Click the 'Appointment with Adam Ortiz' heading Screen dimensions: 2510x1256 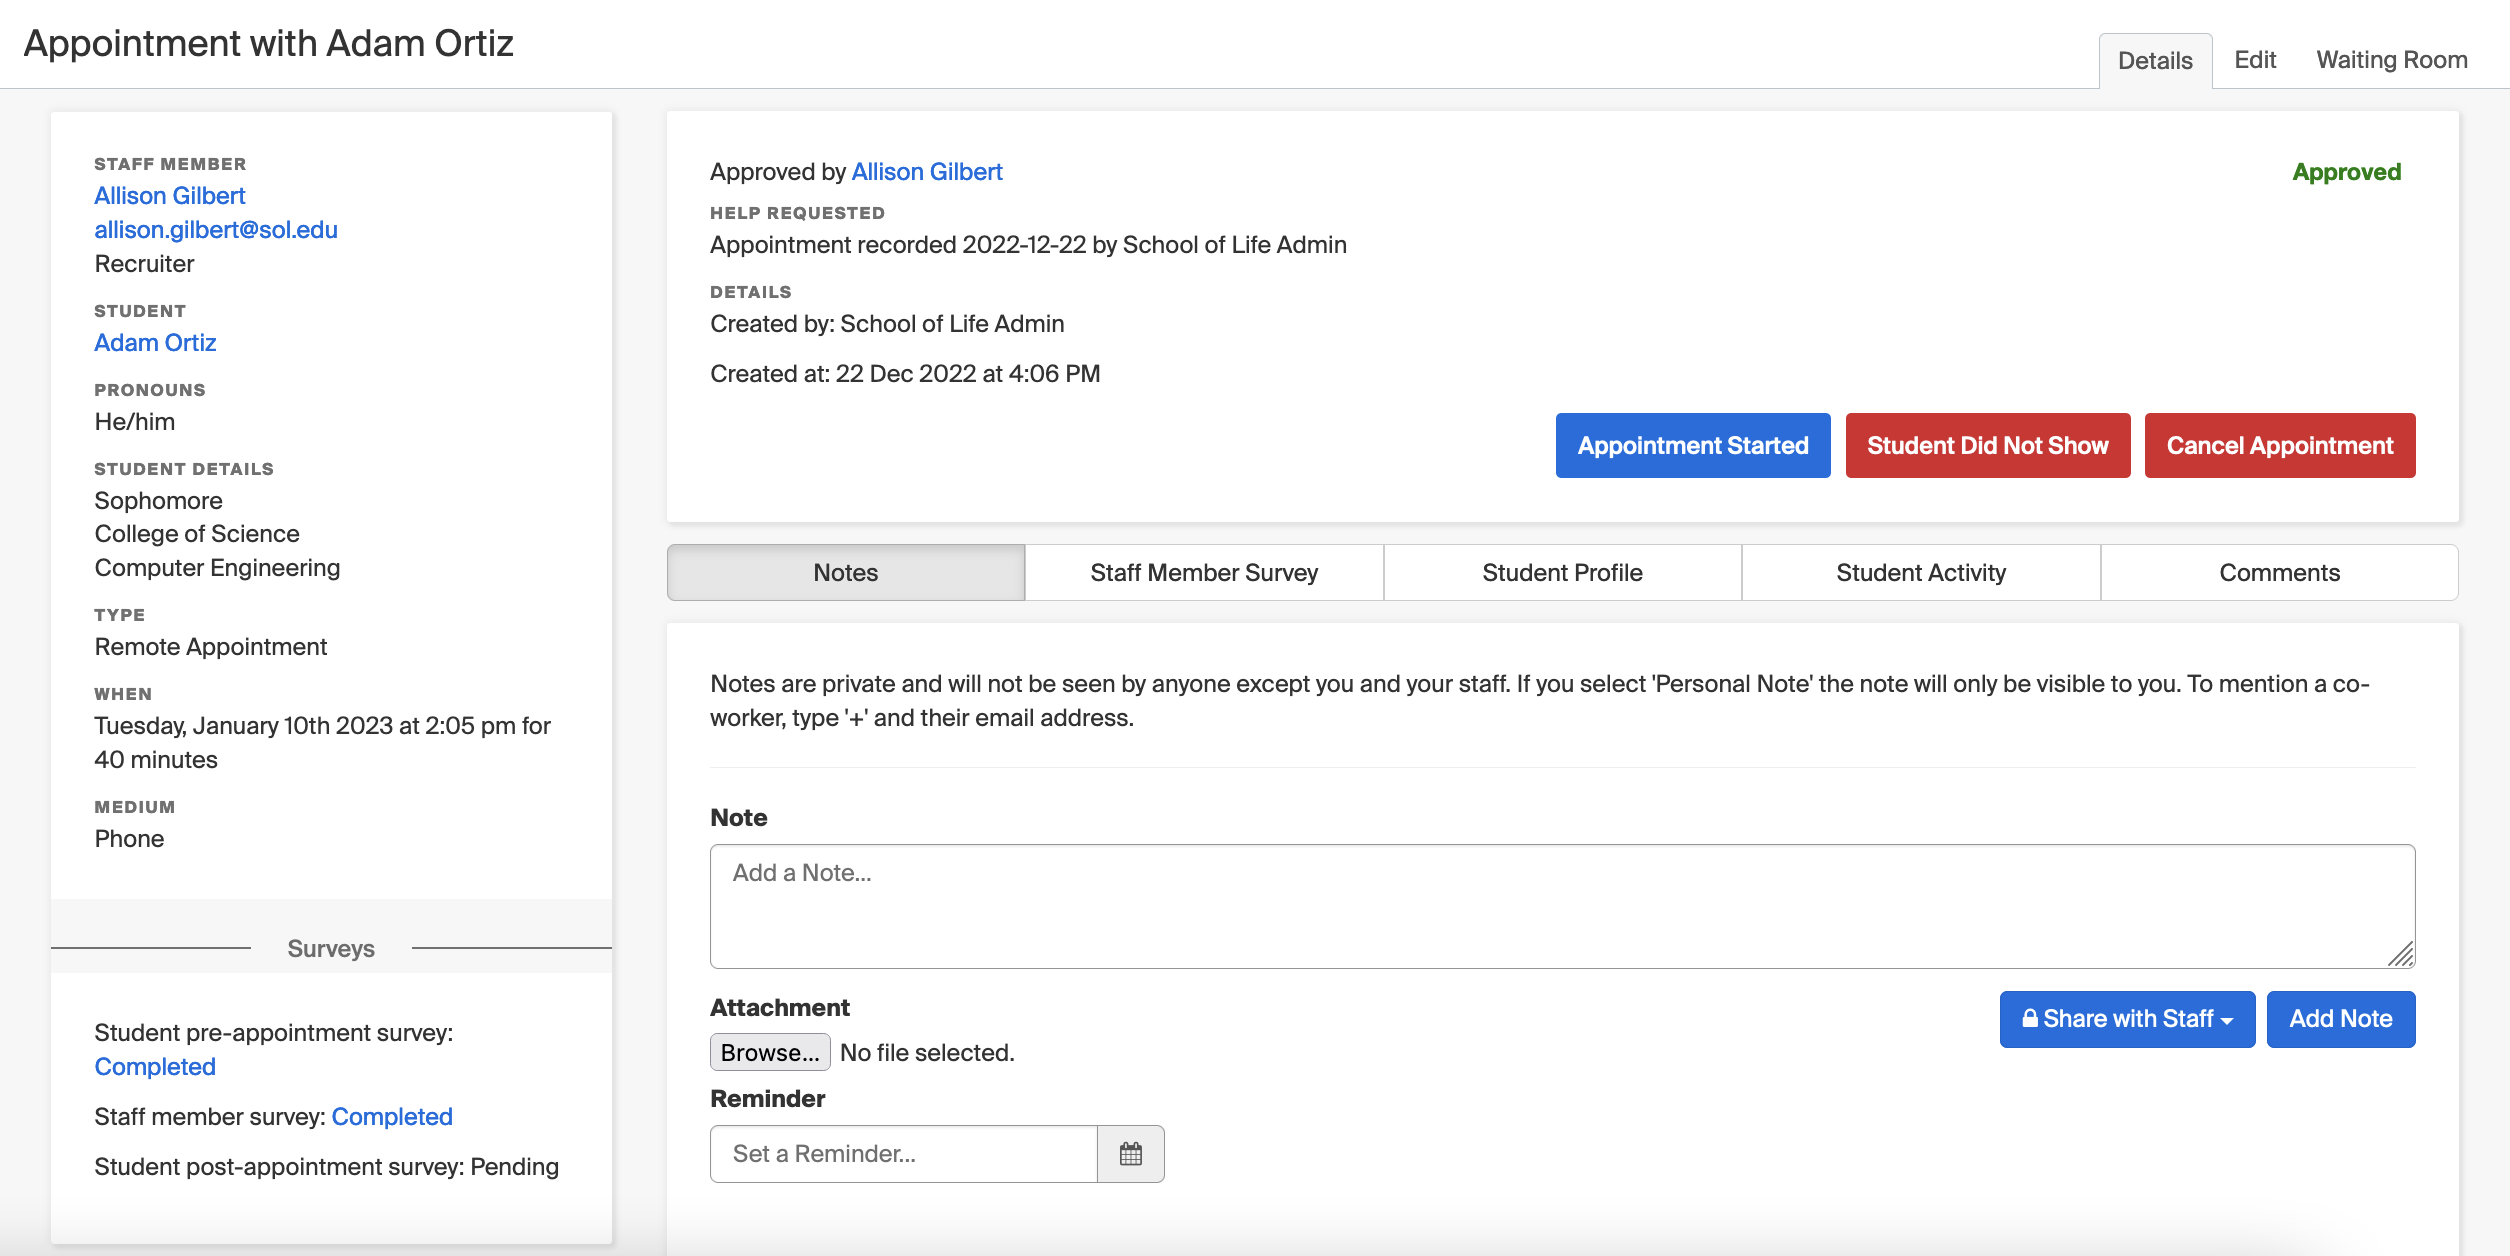268,43
